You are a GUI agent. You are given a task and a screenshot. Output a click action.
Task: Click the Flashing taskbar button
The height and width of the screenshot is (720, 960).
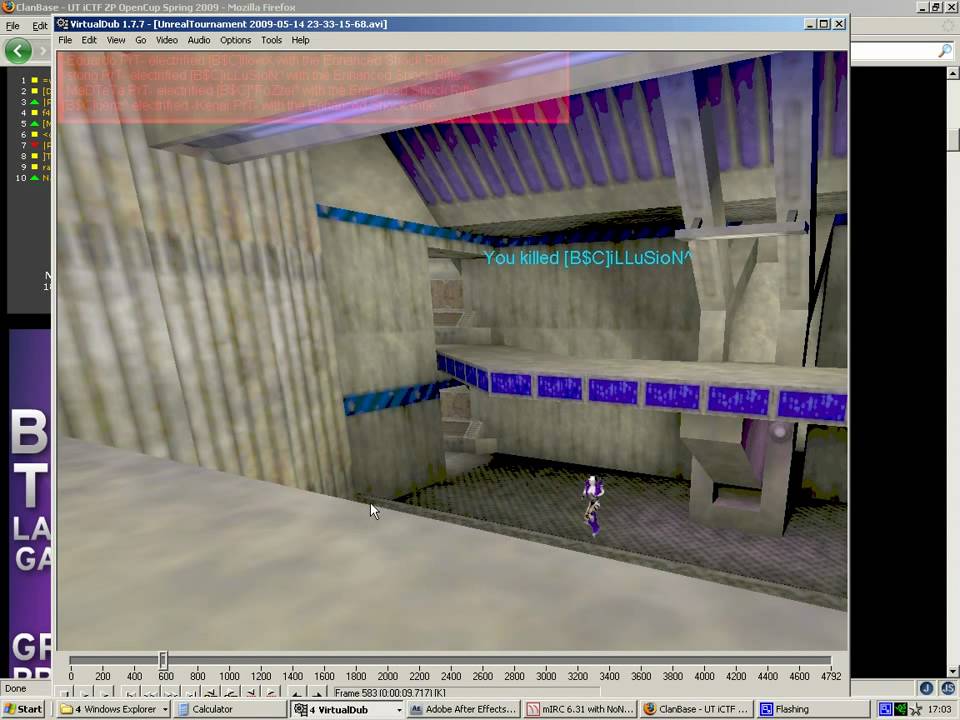[x=813, y=709]
